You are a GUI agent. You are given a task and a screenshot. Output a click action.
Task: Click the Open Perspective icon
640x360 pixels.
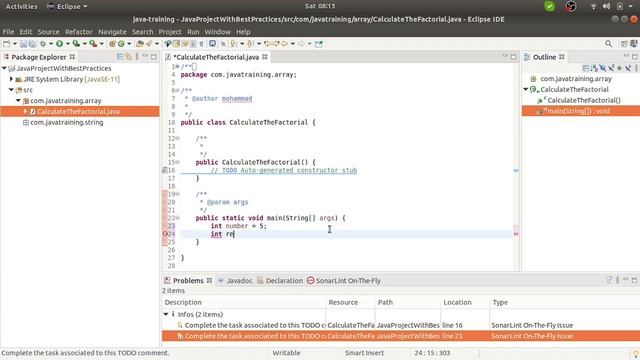click(624, 44)
